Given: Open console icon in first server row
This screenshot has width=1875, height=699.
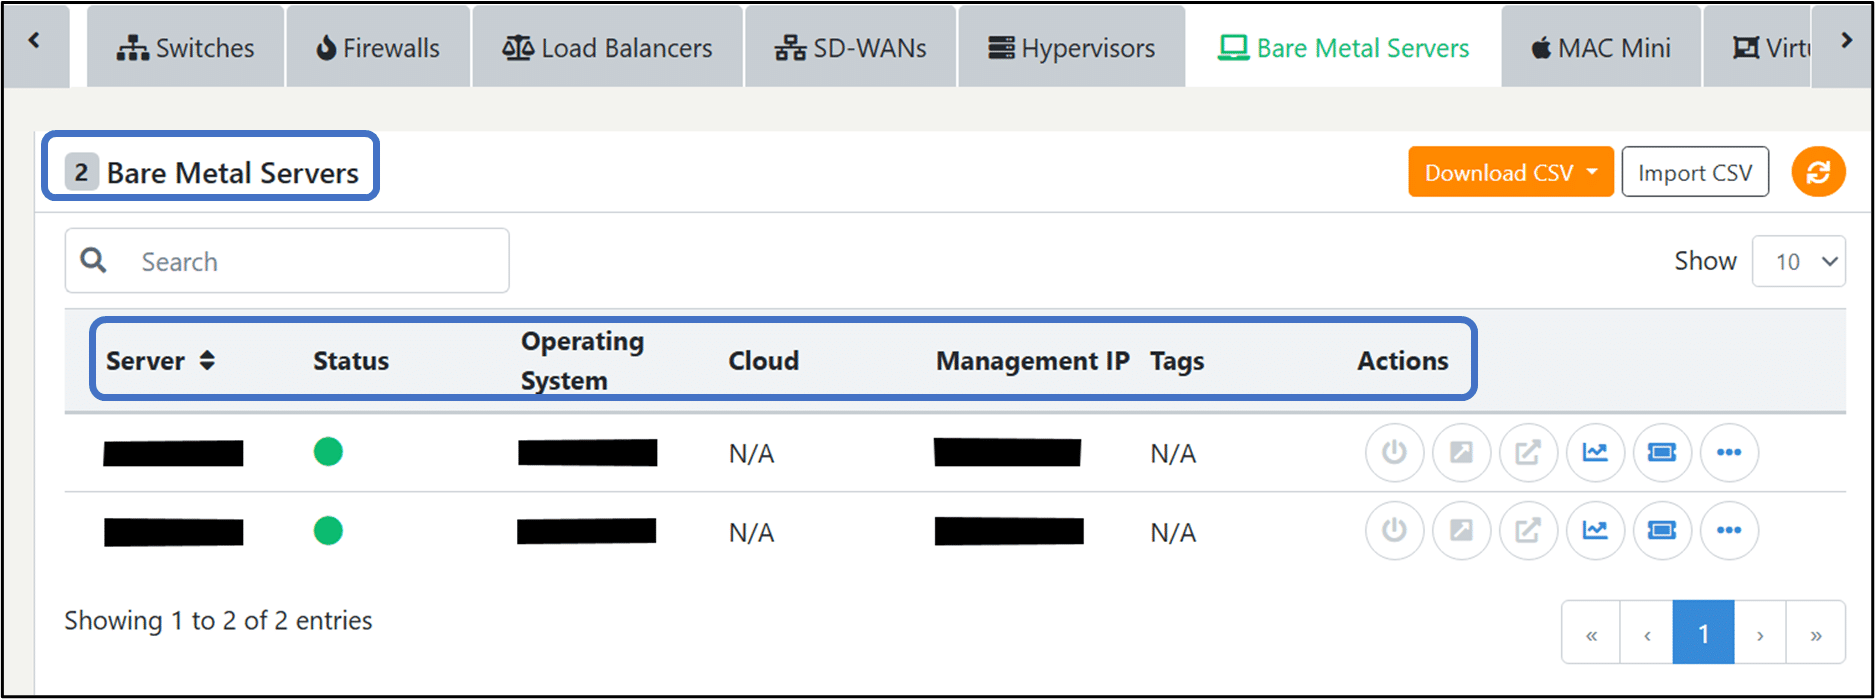Looking at the screenshot, I should [x=1461, y=452].
